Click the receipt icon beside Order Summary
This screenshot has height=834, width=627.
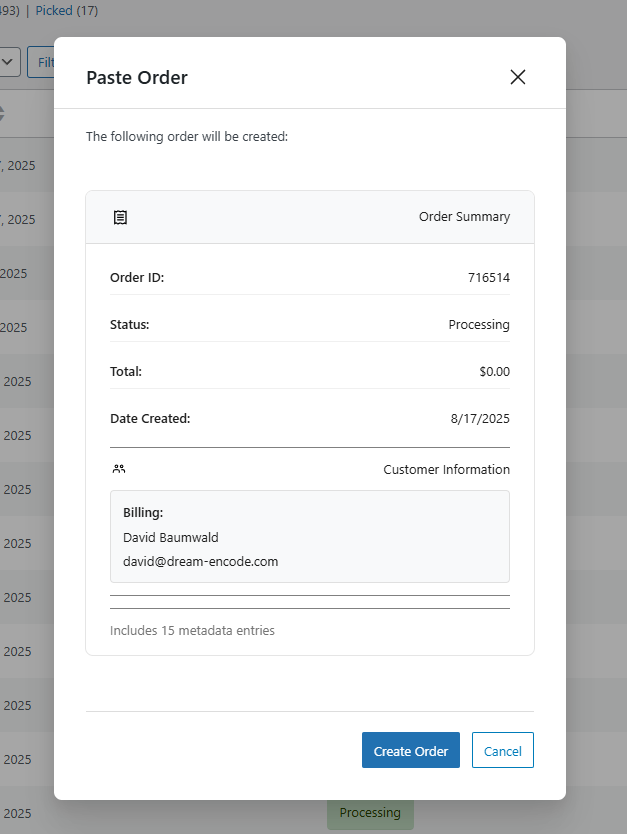click(x=120, y=217)
